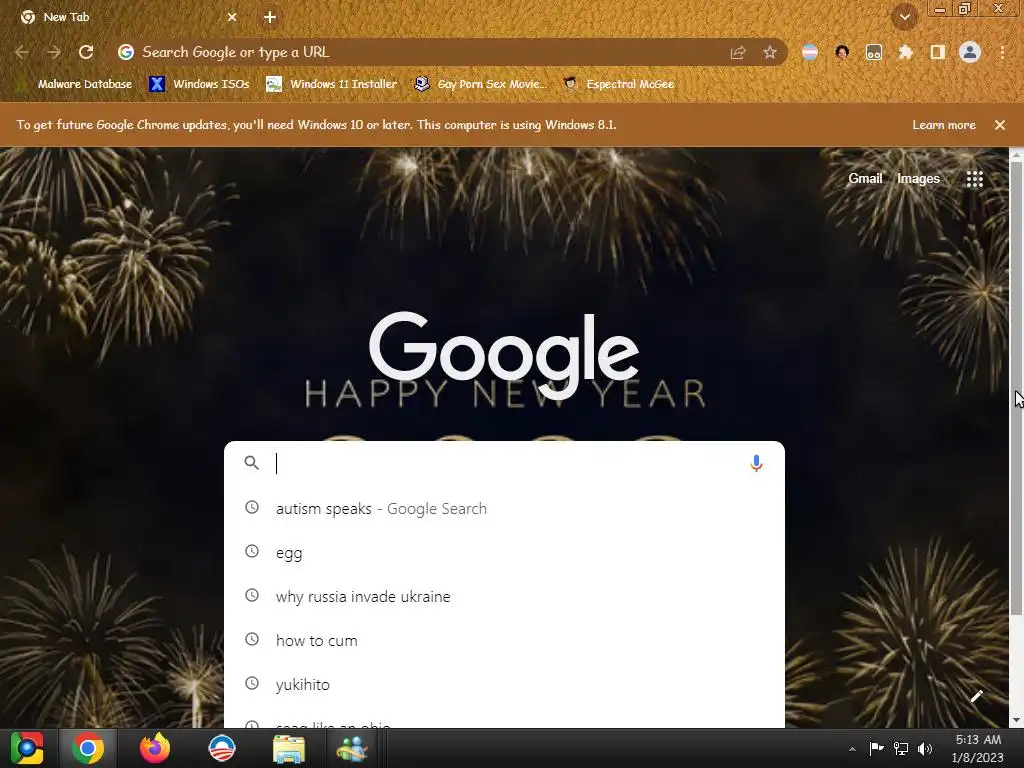This screenshot has width=1024, height=768.
Task: Select 'why russia invade ukraine' suggestion
Action: 504,596
